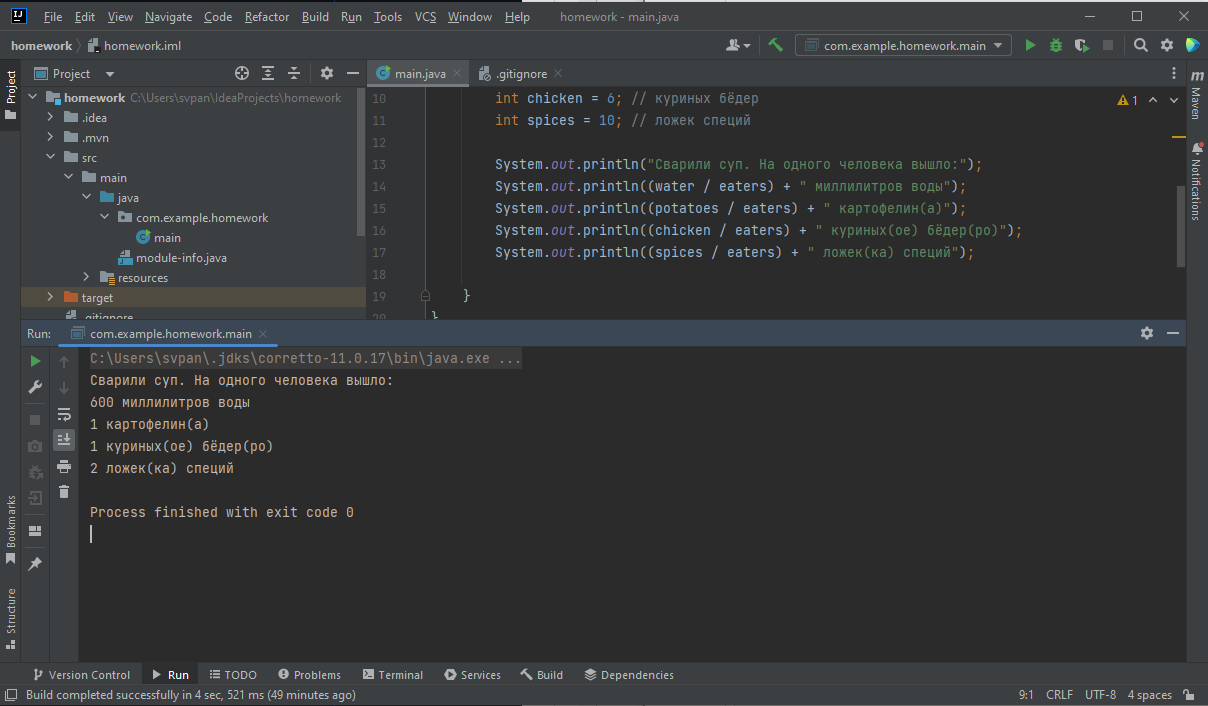
Task: Toggle Scroll to End in console output
Action: pyautogui.click(x=63, y=439)
